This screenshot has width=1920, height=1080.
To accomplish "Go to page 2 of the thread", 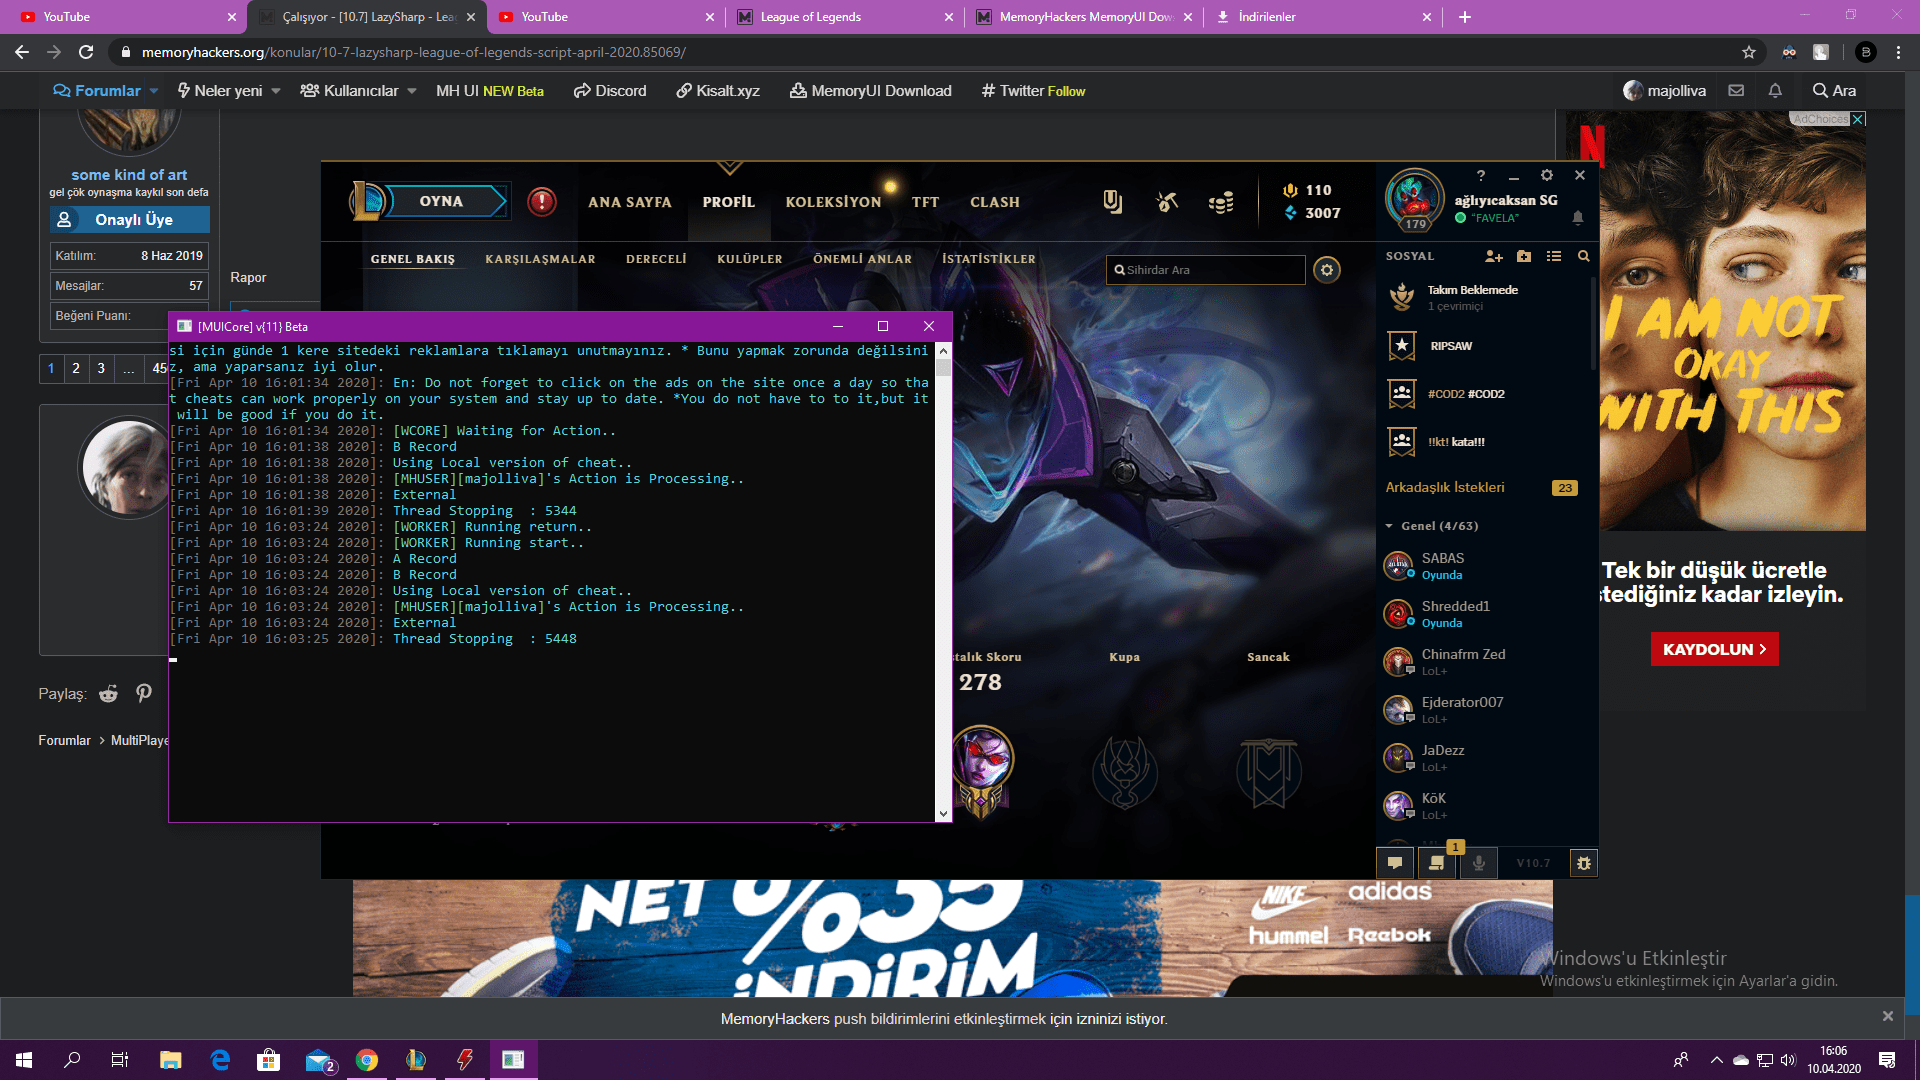I will pyautogui.click(x=76, y=369).
